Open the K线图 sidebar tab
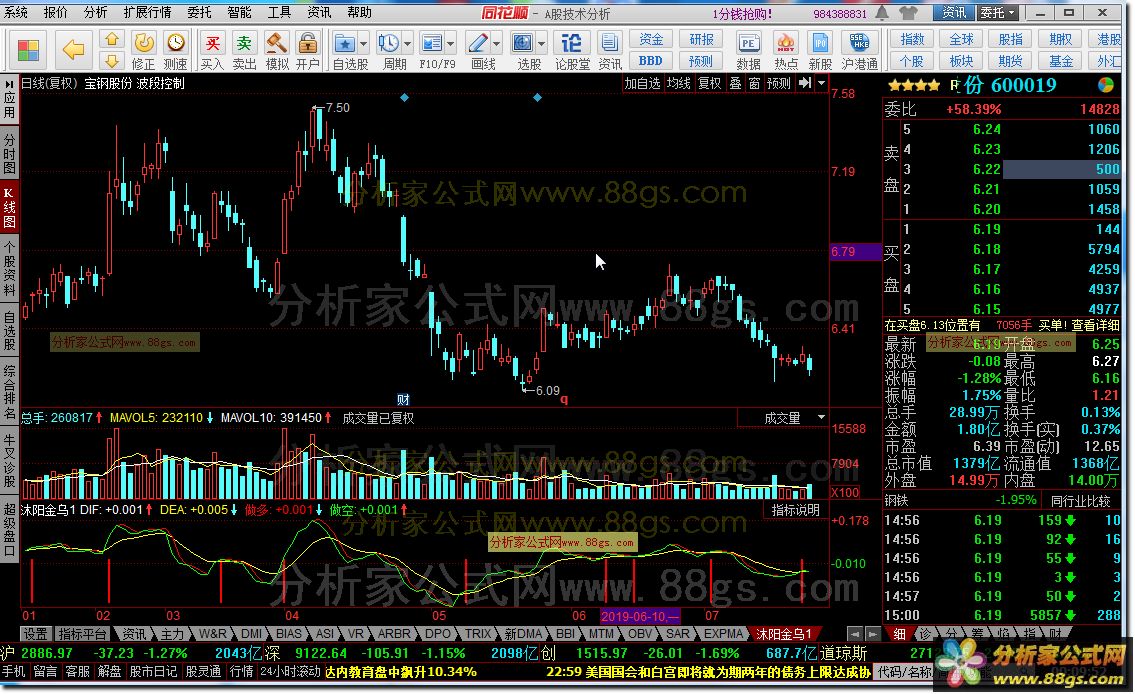The height and width of the screenshot is (694, 1135). coord(9,208)
